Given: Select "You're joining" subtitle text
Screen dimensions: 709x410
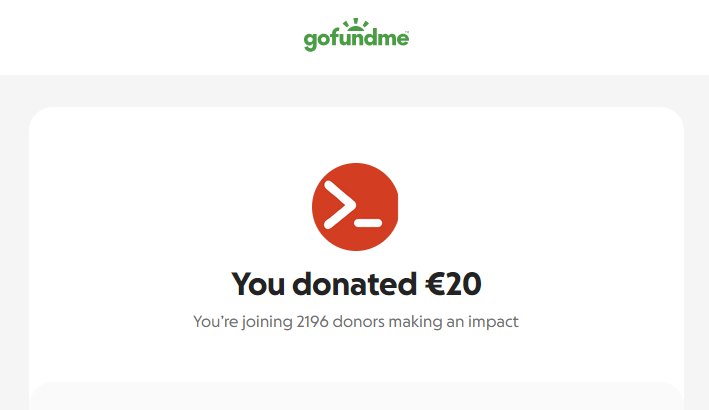Looking at the screenshot, I should coord(243,322).
